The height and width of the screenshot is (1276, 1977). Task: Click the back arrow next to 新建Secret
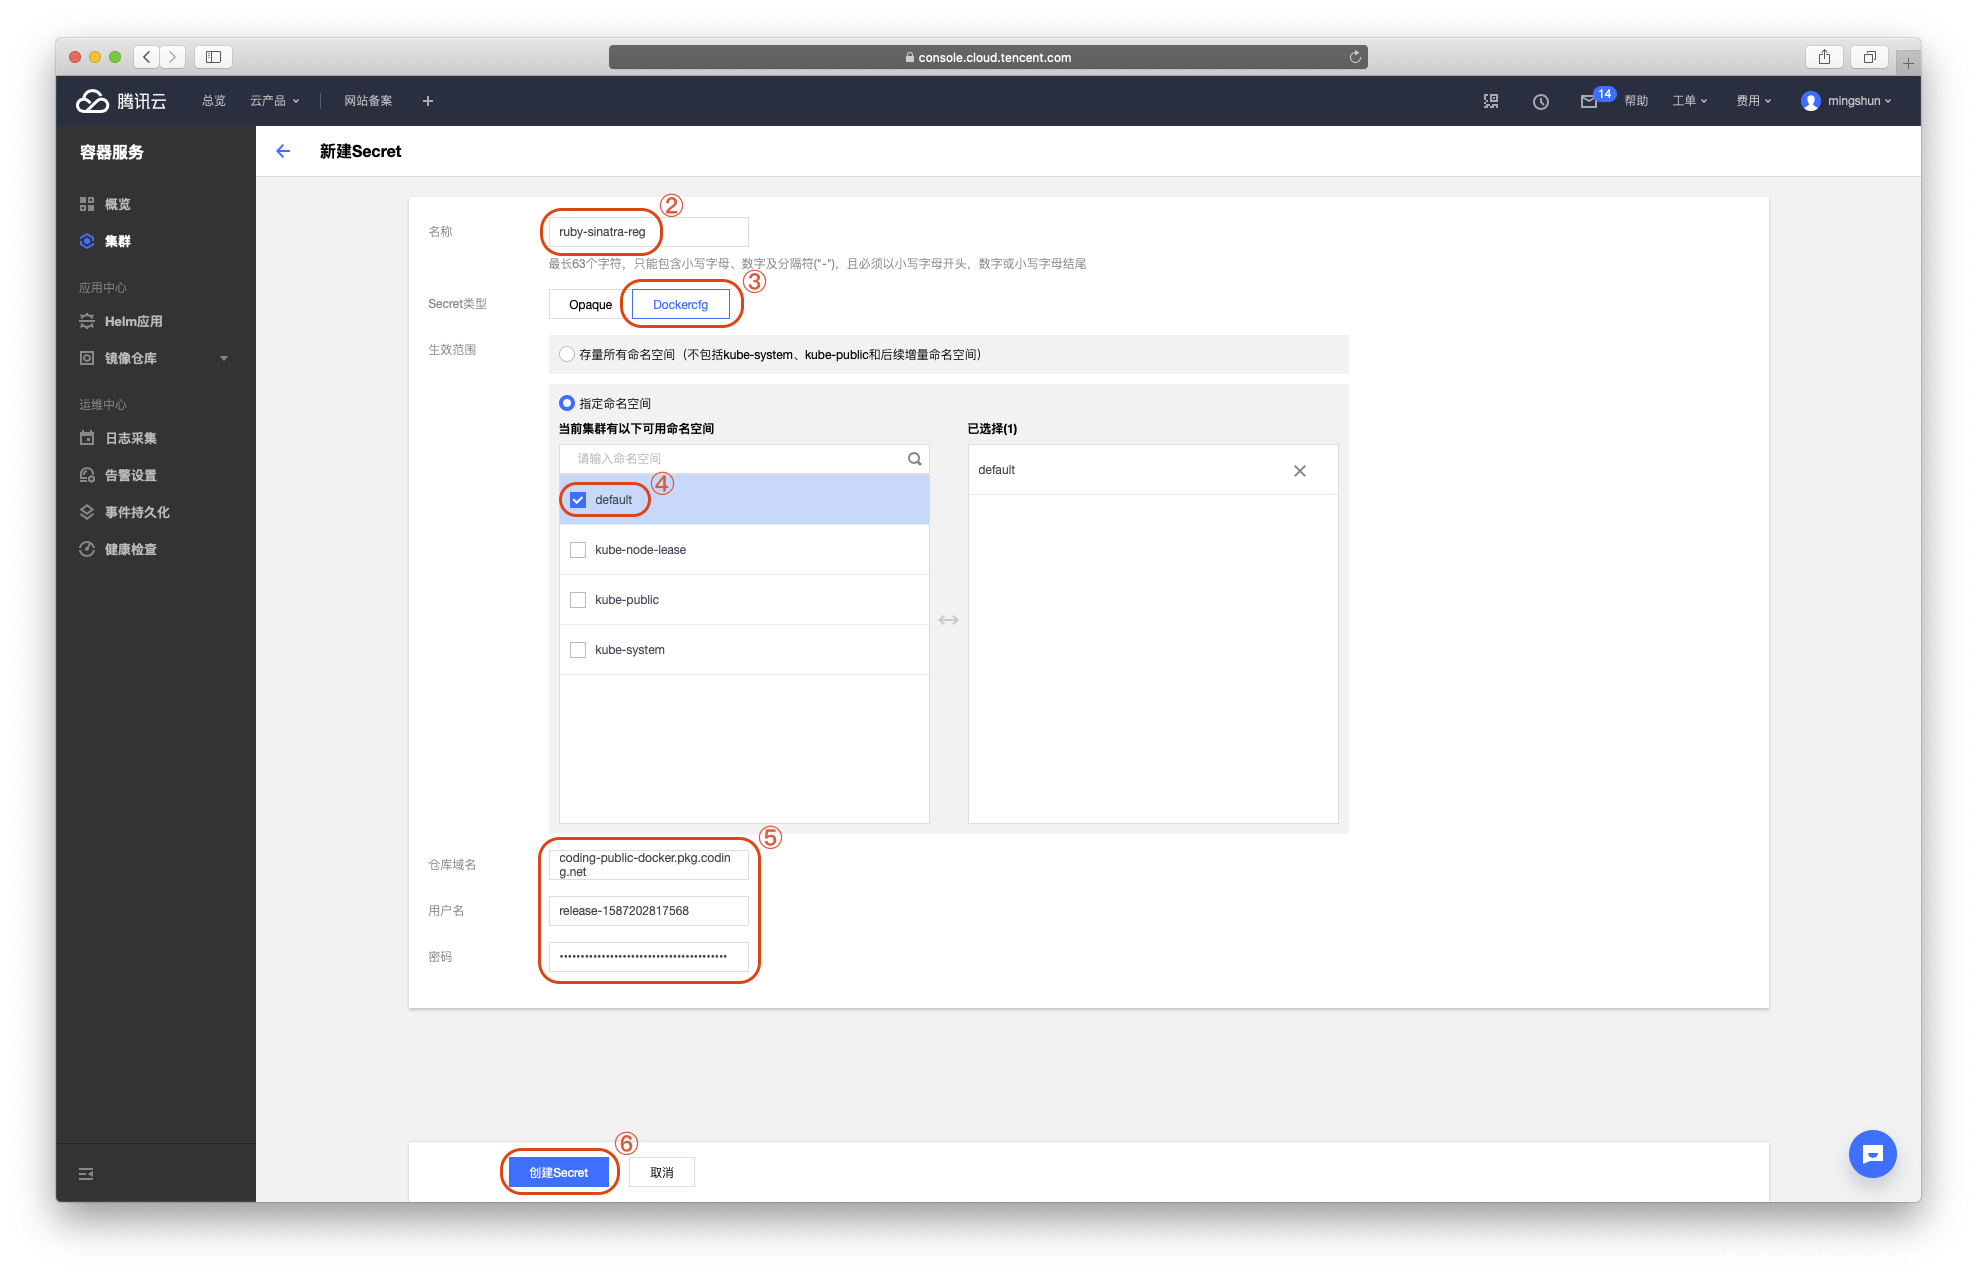pos(283,151)
